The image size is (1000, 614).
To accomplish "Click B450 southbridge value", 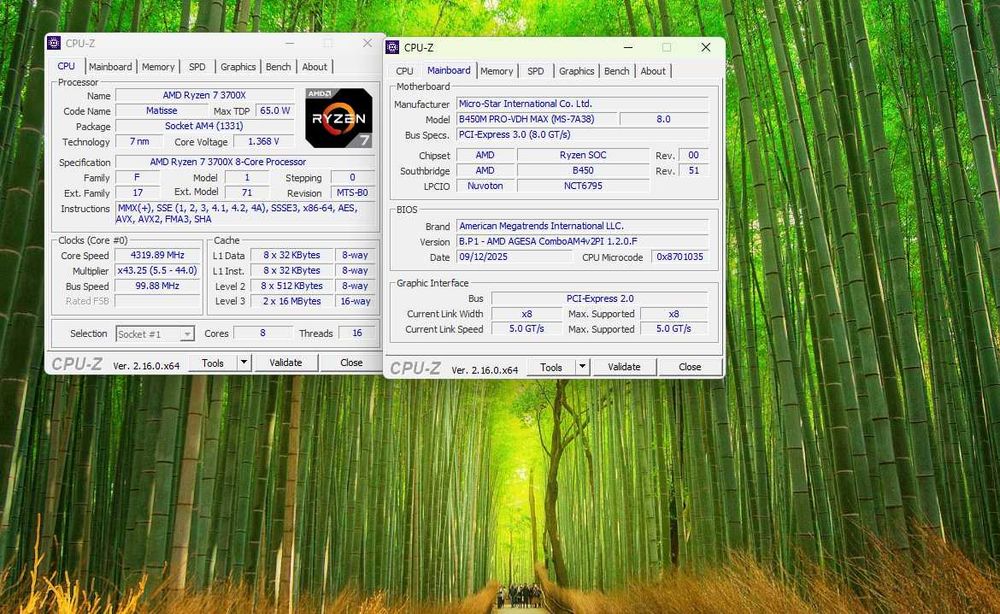I will 583,171.
